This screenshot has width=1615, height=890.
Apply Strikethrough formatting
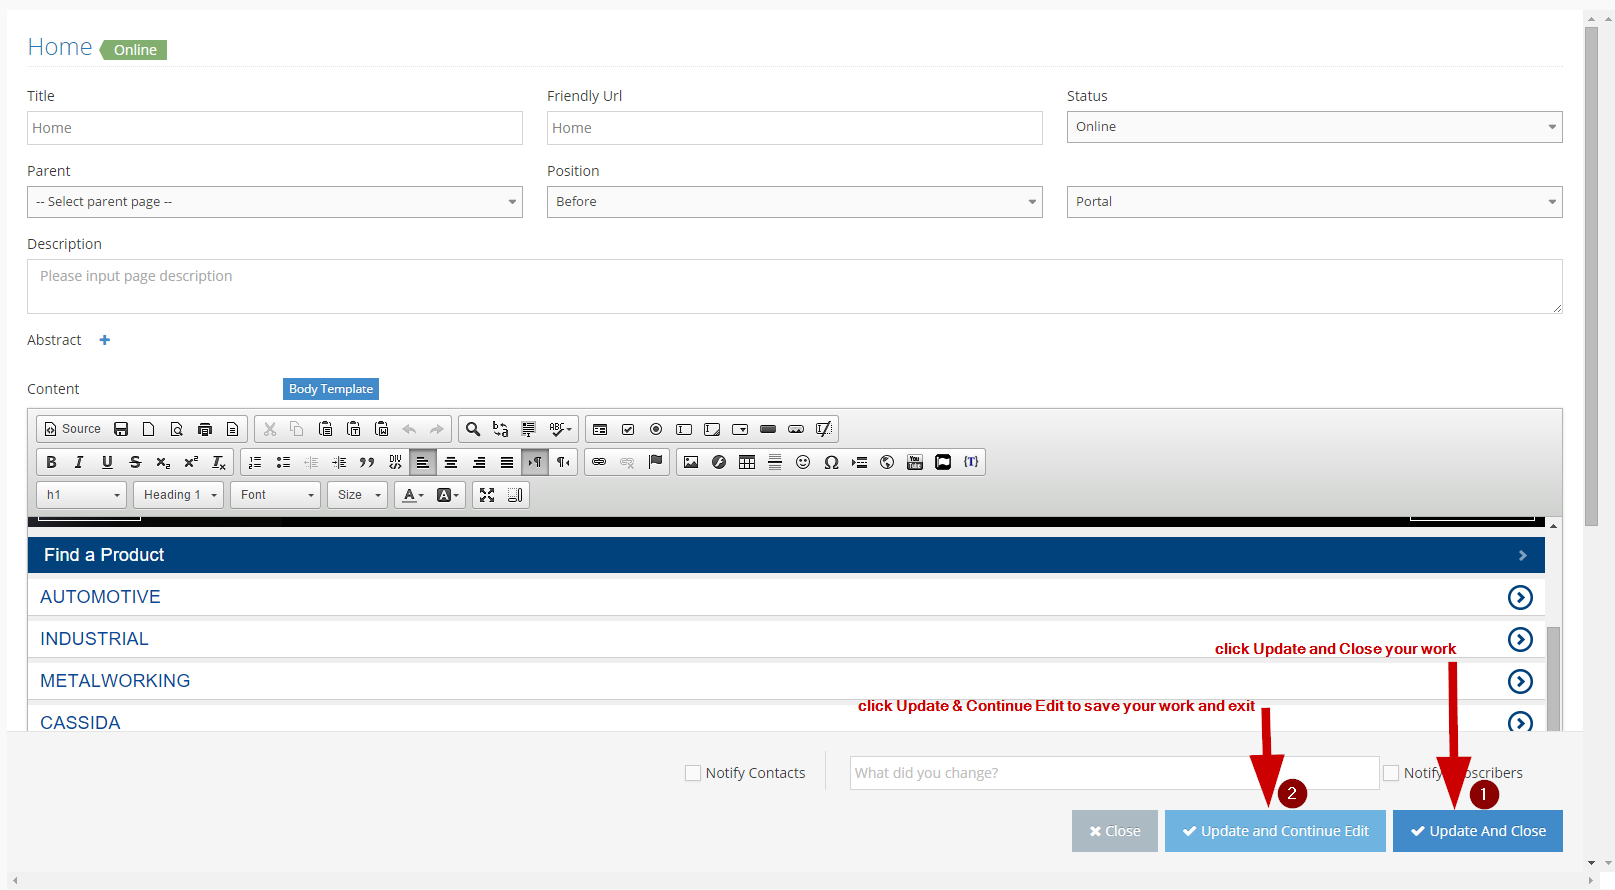point(135,462)
